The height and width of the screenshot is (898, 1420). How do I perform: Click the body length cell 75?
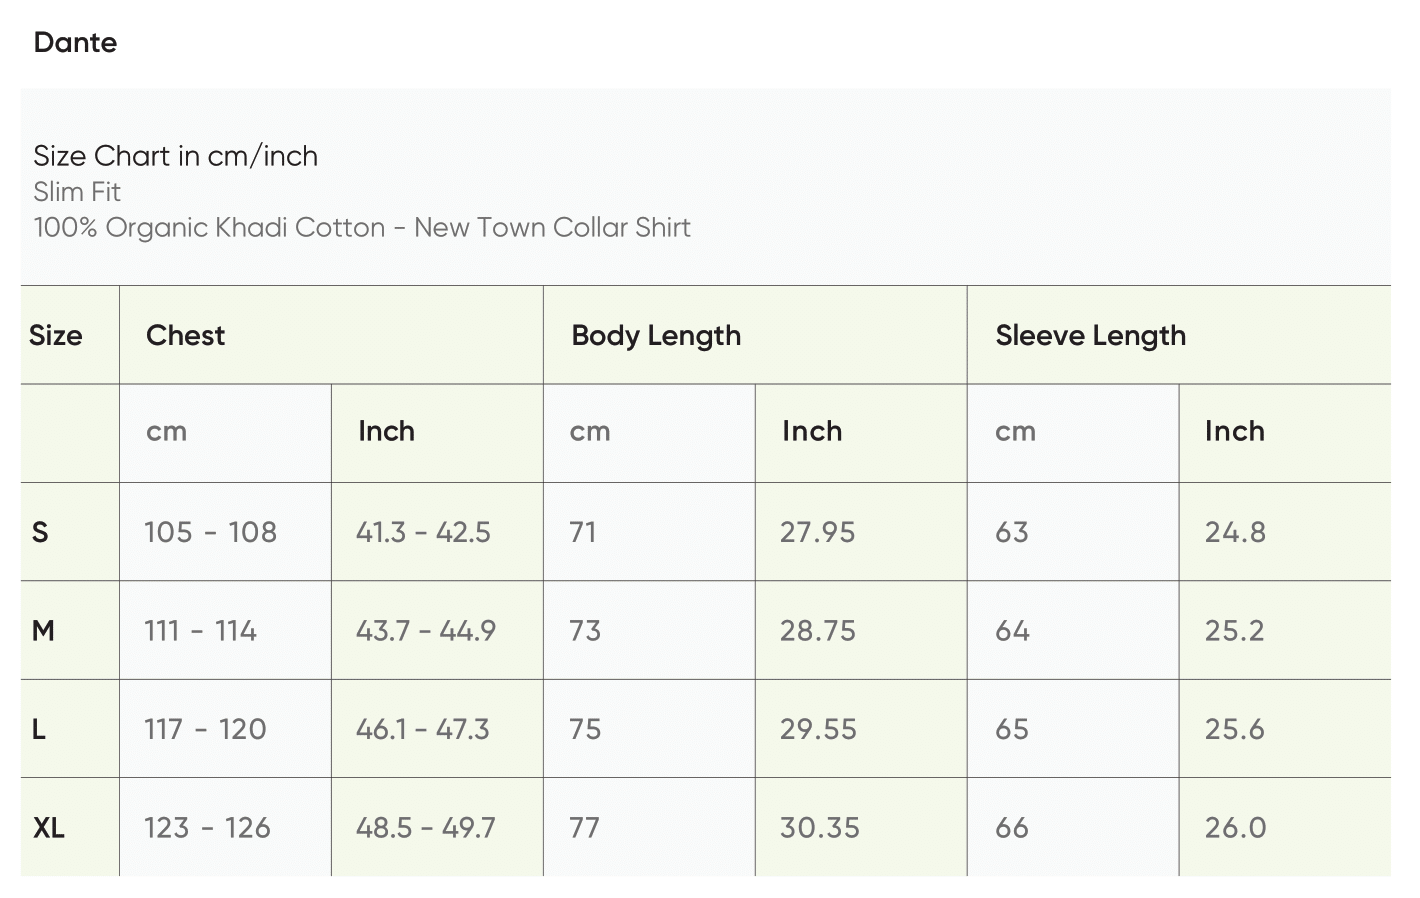point(585,729)
